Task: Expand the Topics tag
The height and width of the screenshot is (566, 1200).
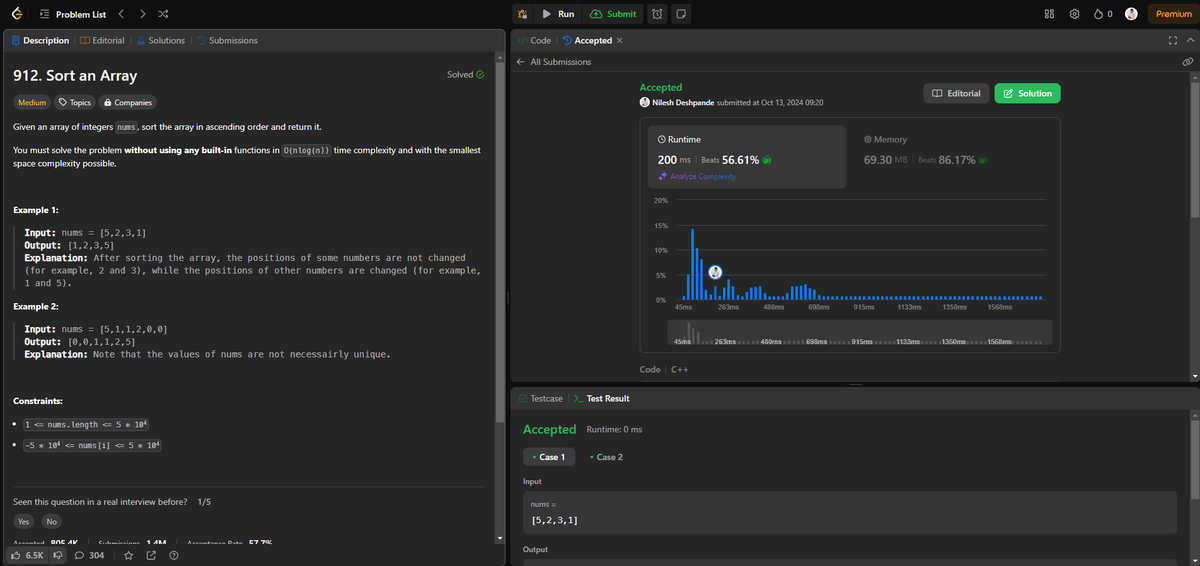Action: pos(74,102)
